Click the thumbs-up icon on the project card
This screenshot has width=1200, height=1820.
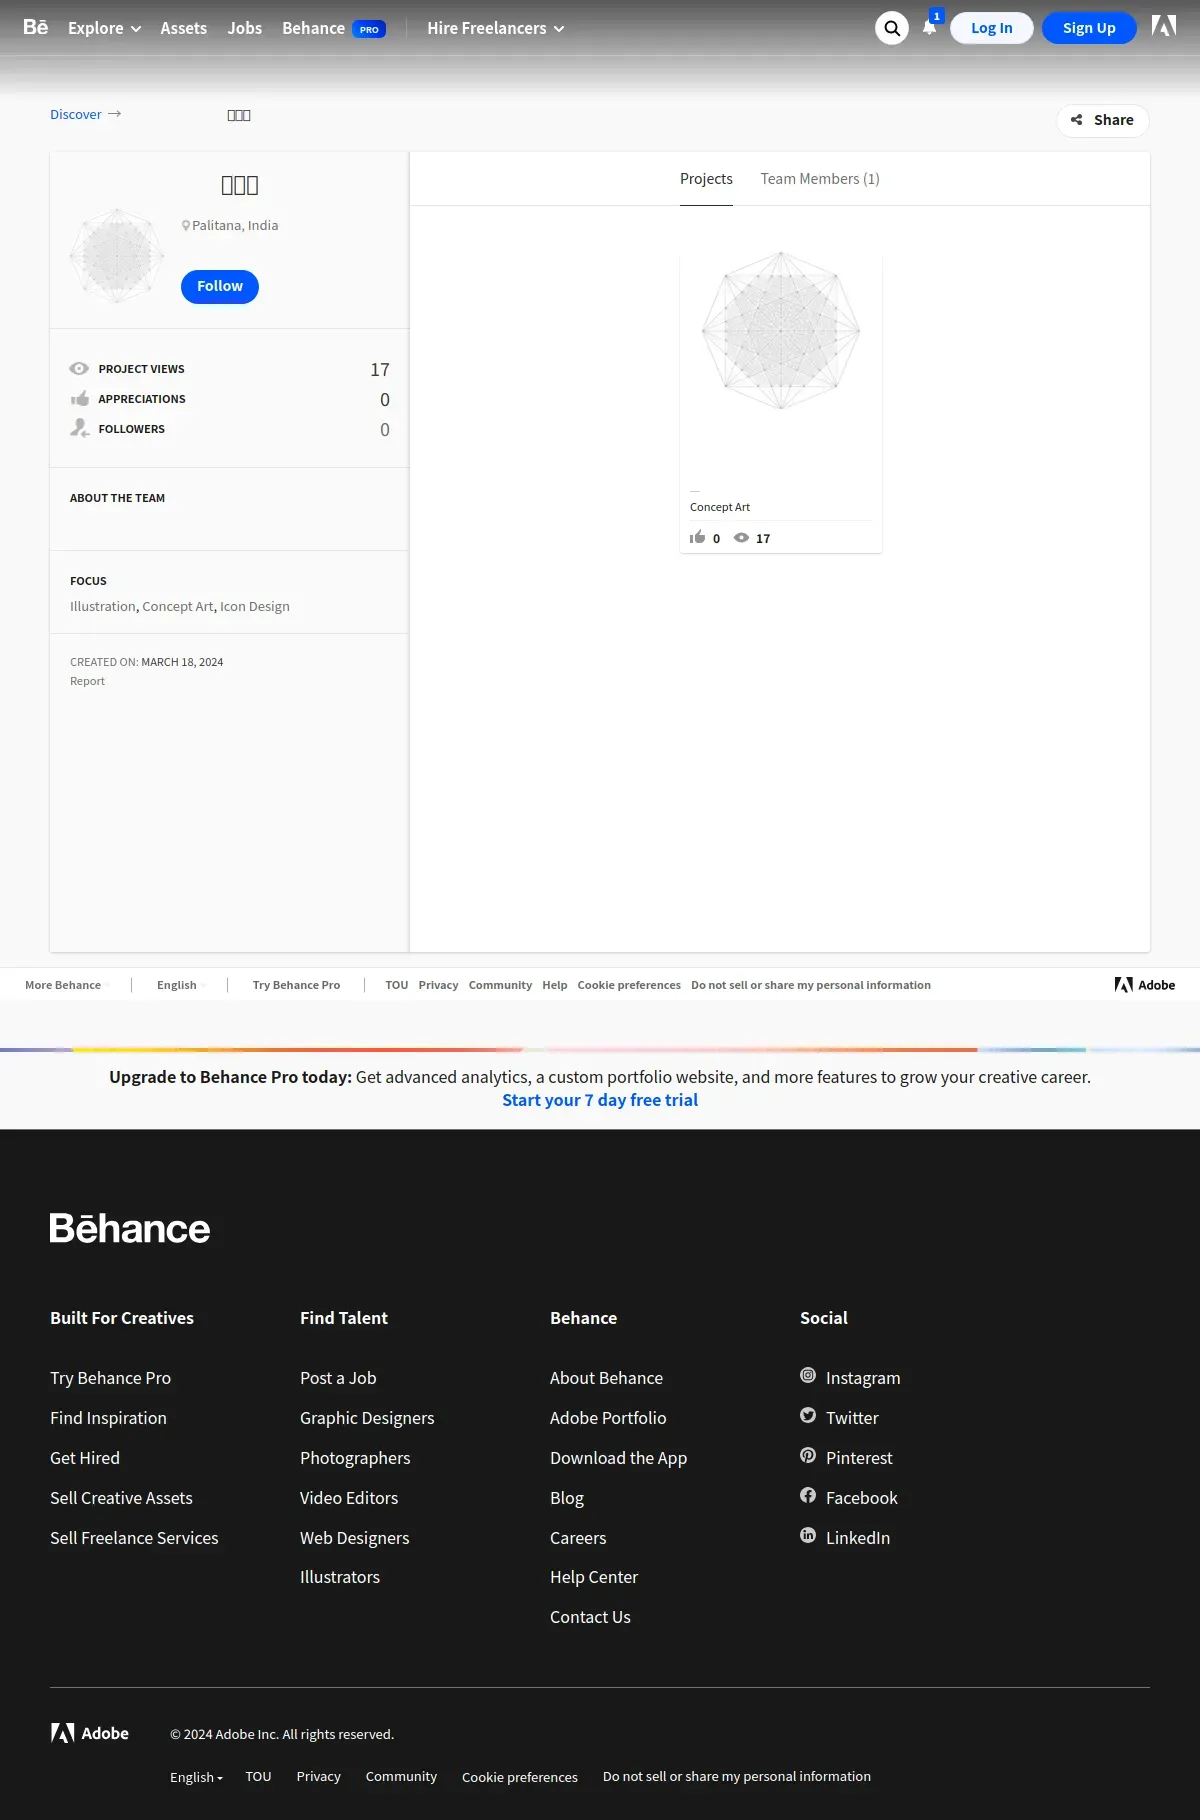point(697,537)
